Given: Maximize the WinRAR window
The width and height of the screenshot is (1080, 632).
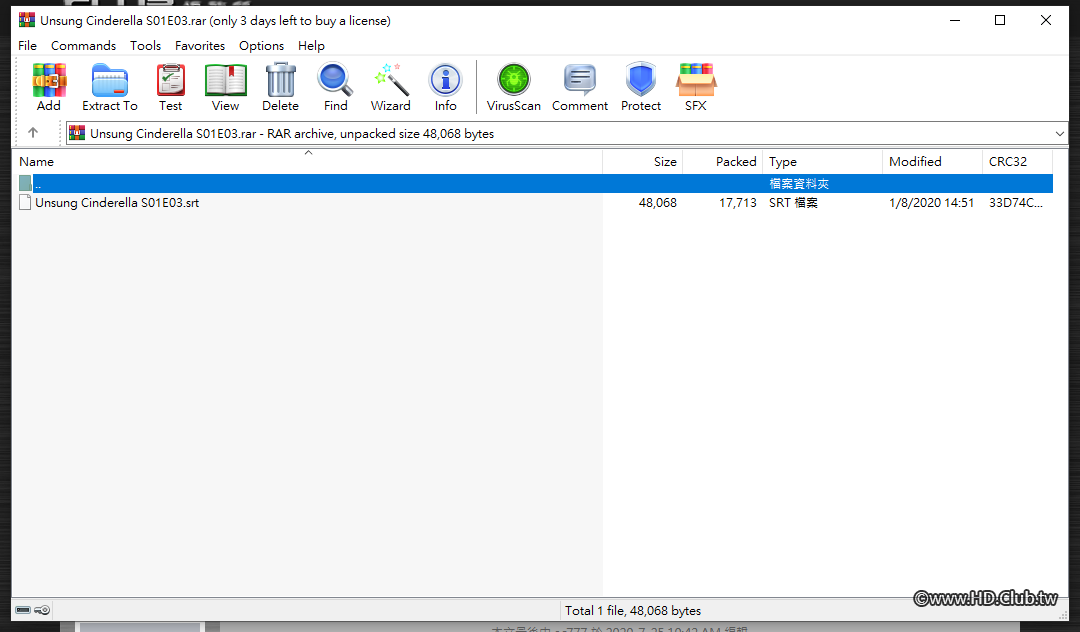Looking at the screenshot, I should point(1000,20).
